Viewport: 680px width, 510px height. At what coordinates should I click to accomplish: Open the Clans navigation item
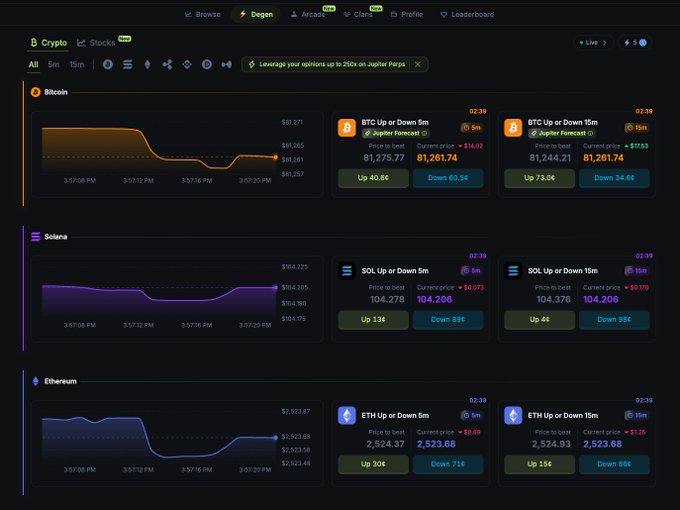pos(358,14)
